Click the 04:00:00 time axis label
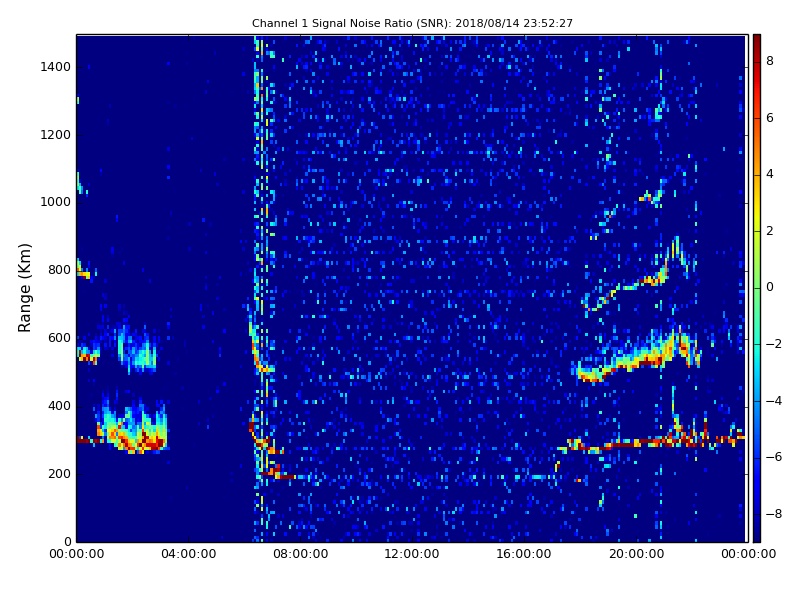Screen dimensions: 800x600 pyautogui.click(x=189, y=554)
